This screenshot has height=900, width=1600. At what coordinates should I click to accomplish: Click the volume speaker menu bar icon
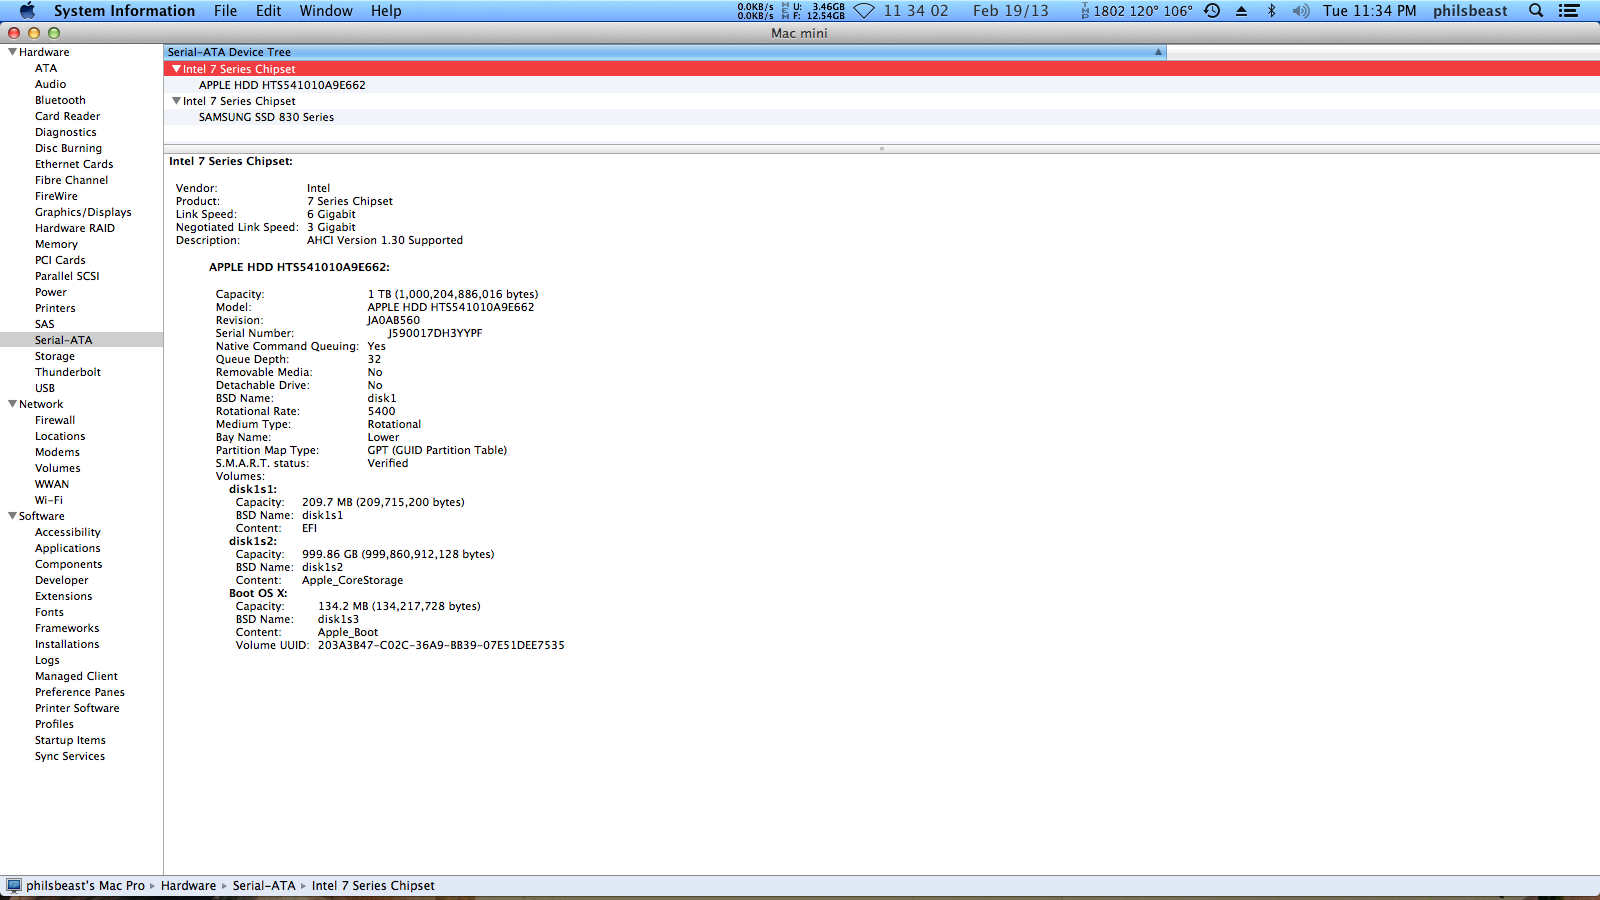coord(1301,10)
